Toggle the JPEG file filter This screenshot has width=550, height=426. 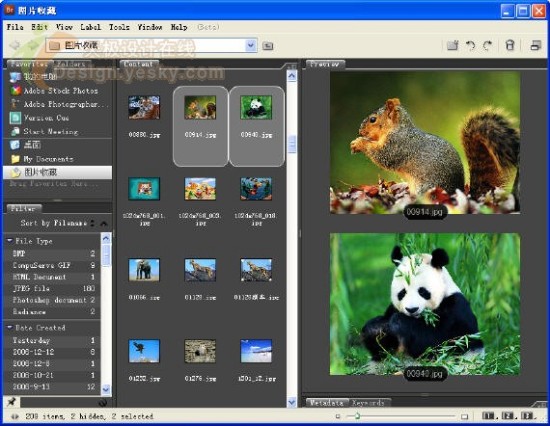pos(52,288)
